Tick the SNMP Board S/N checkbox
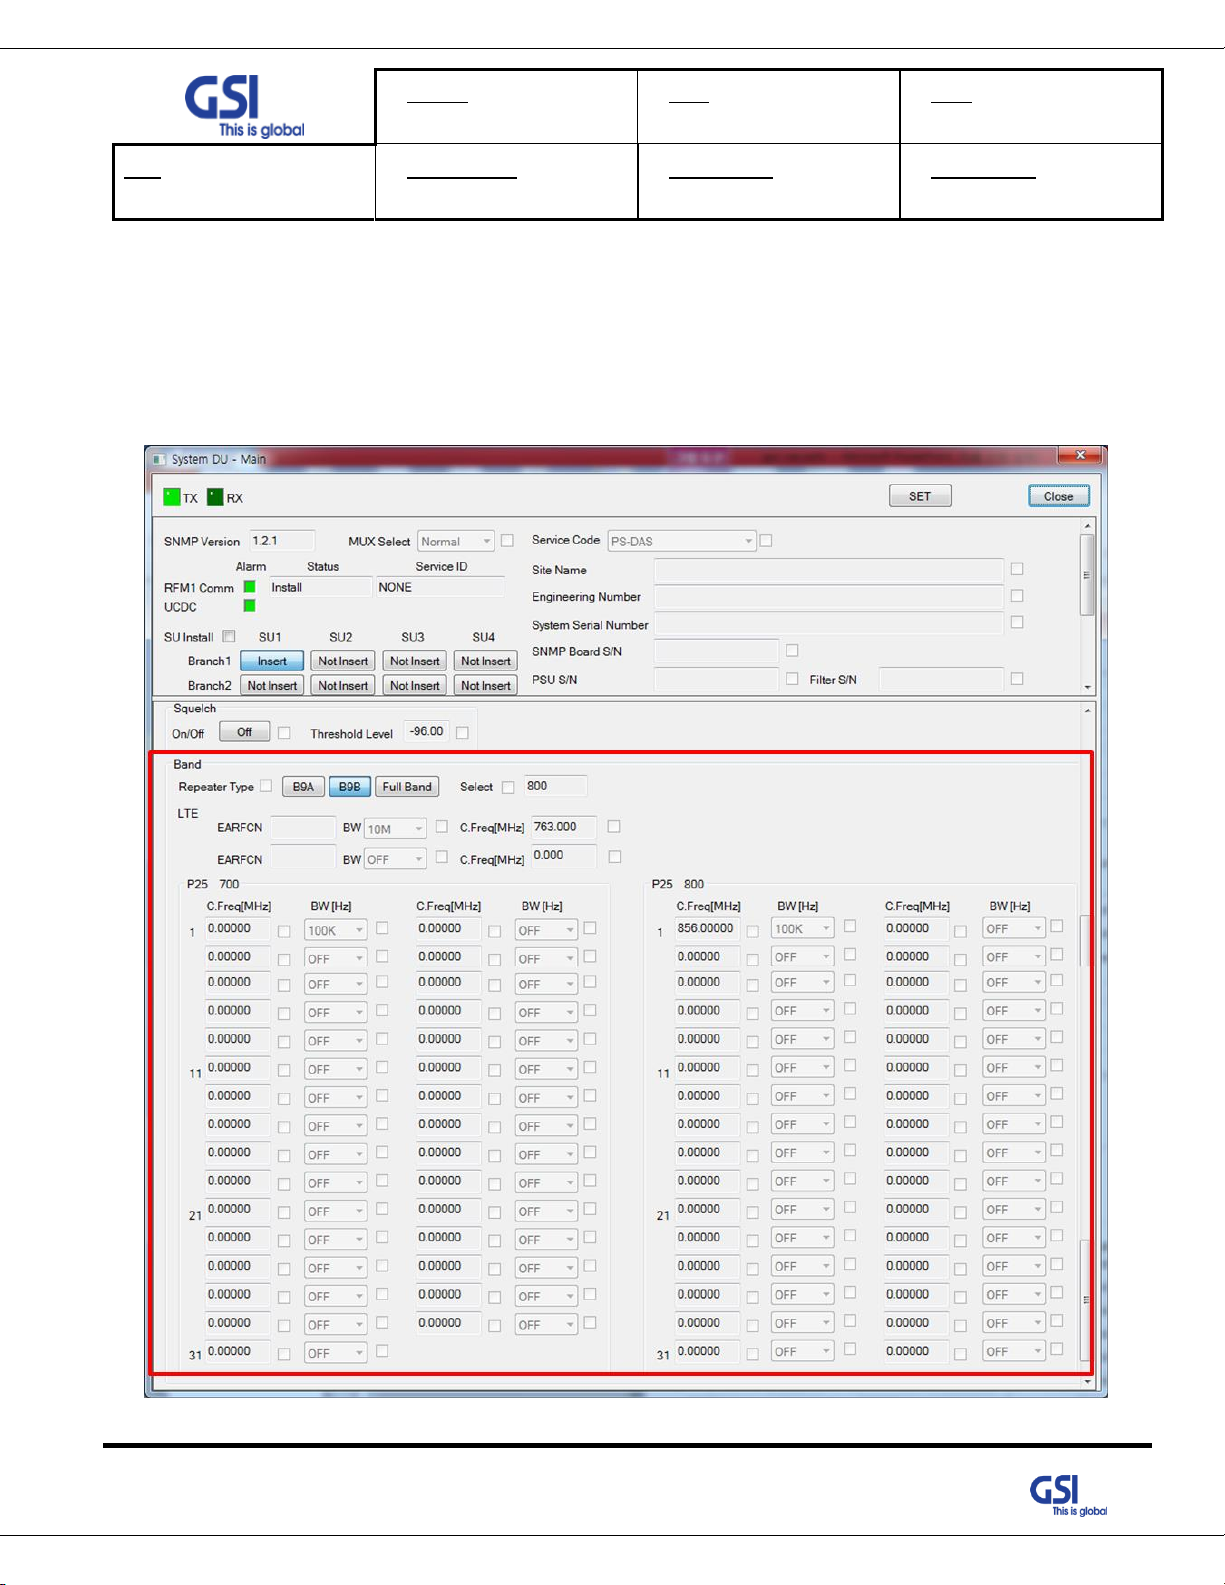 [792, 650]
